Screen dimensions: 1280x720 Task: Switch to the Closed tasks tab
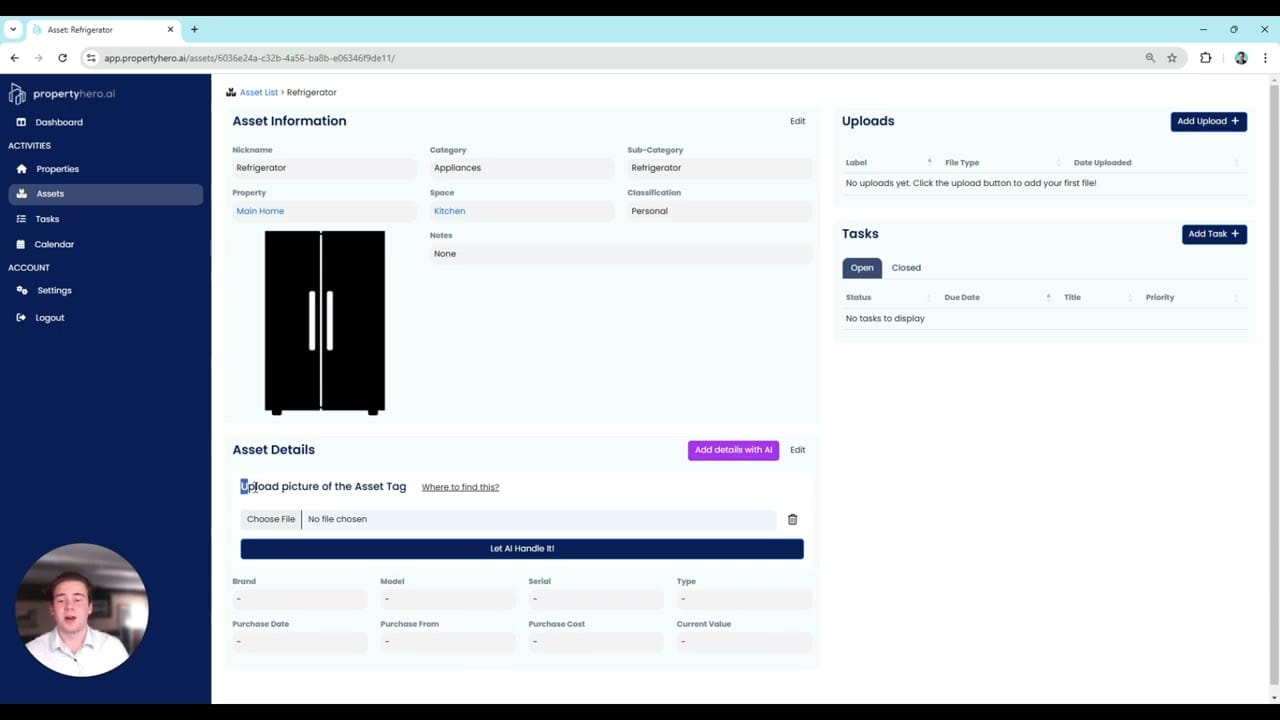click(906, 268)
